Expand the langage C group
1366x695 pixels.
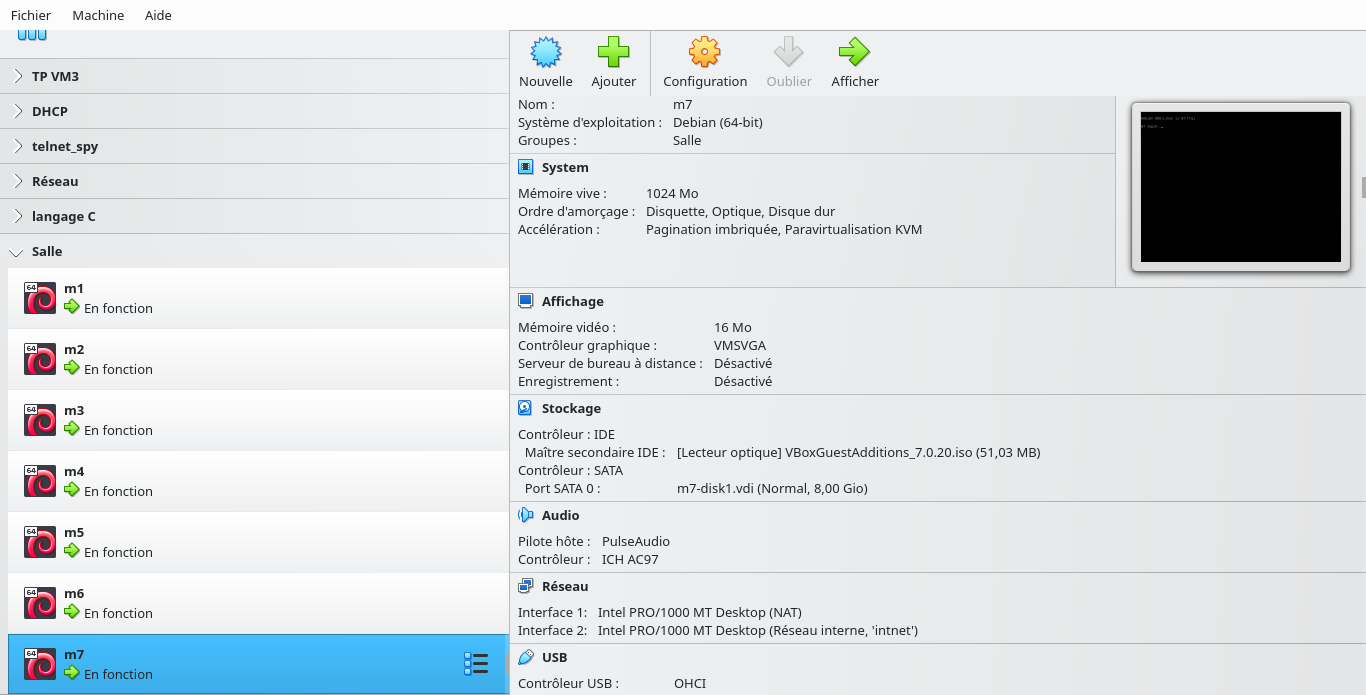(x=18, y=216)
